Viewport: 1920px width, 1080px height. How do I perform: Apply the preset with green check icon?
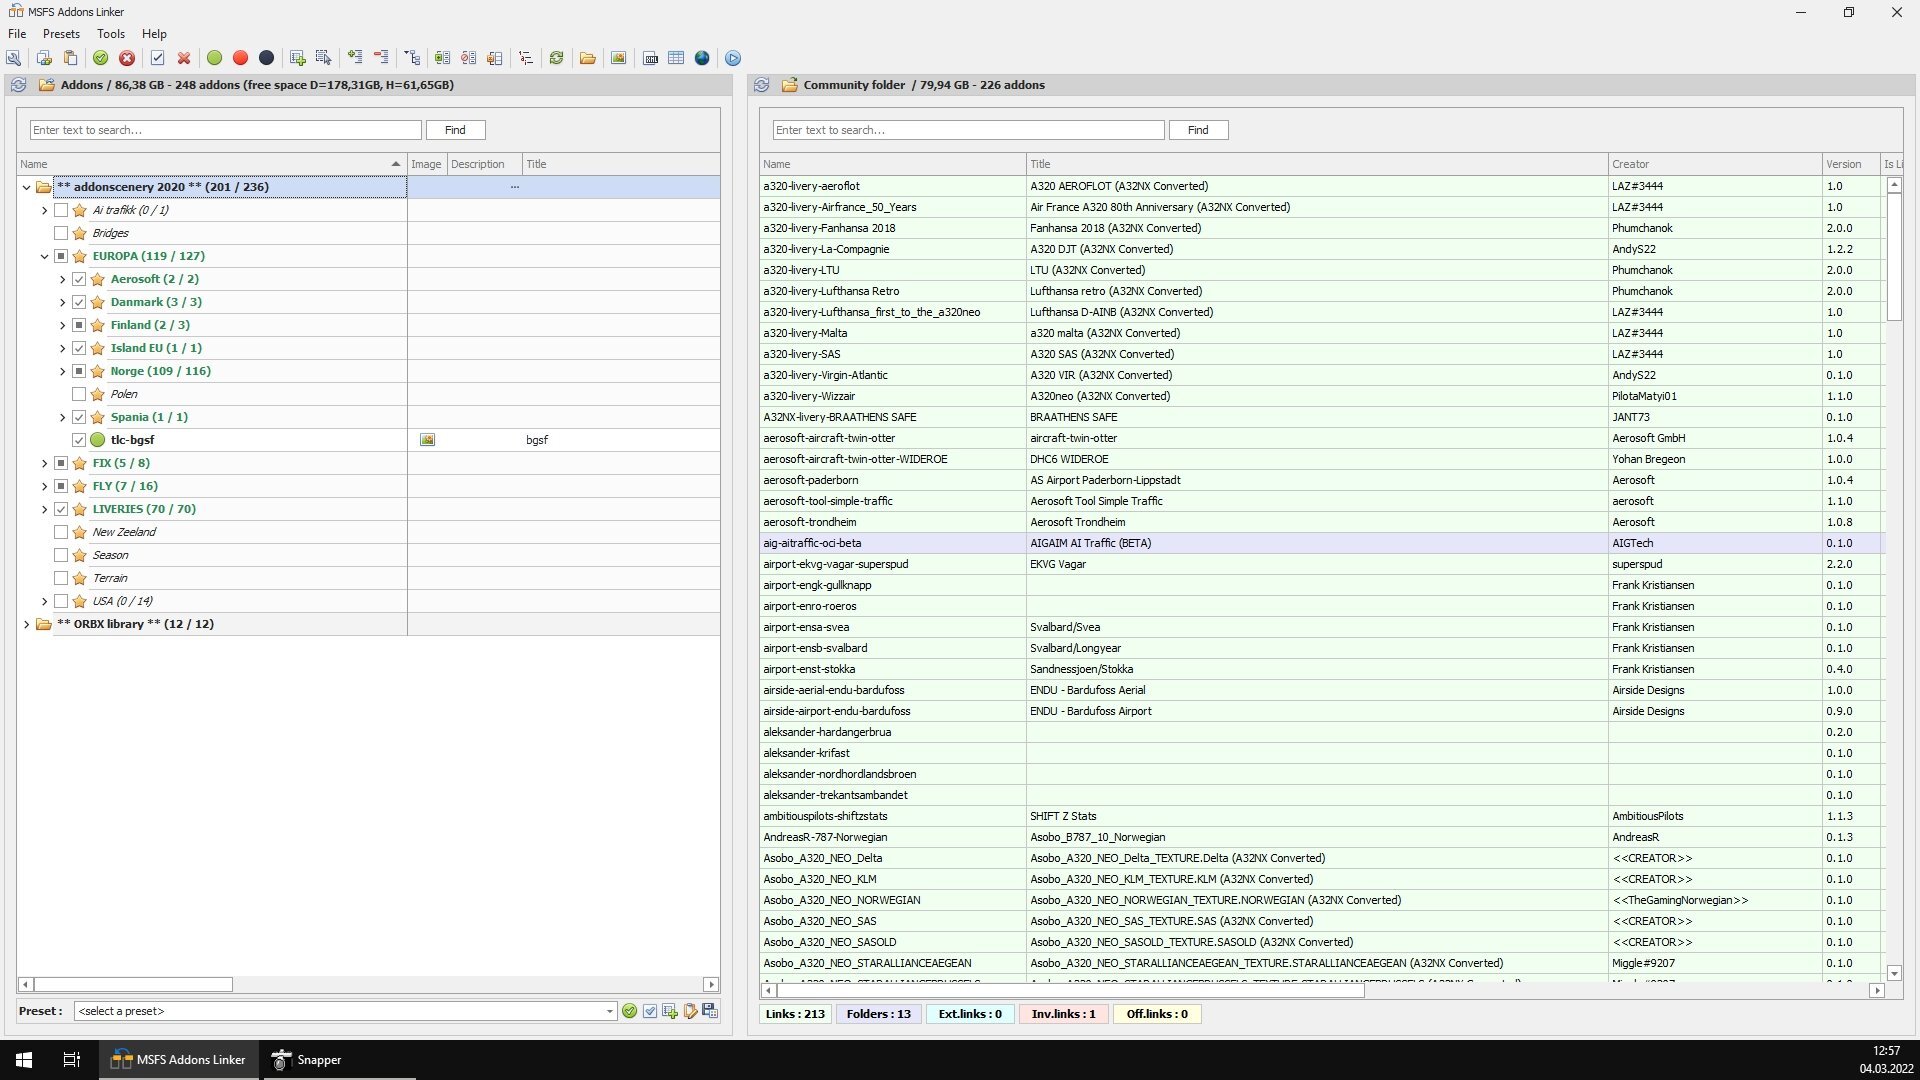pos(629,1011)
